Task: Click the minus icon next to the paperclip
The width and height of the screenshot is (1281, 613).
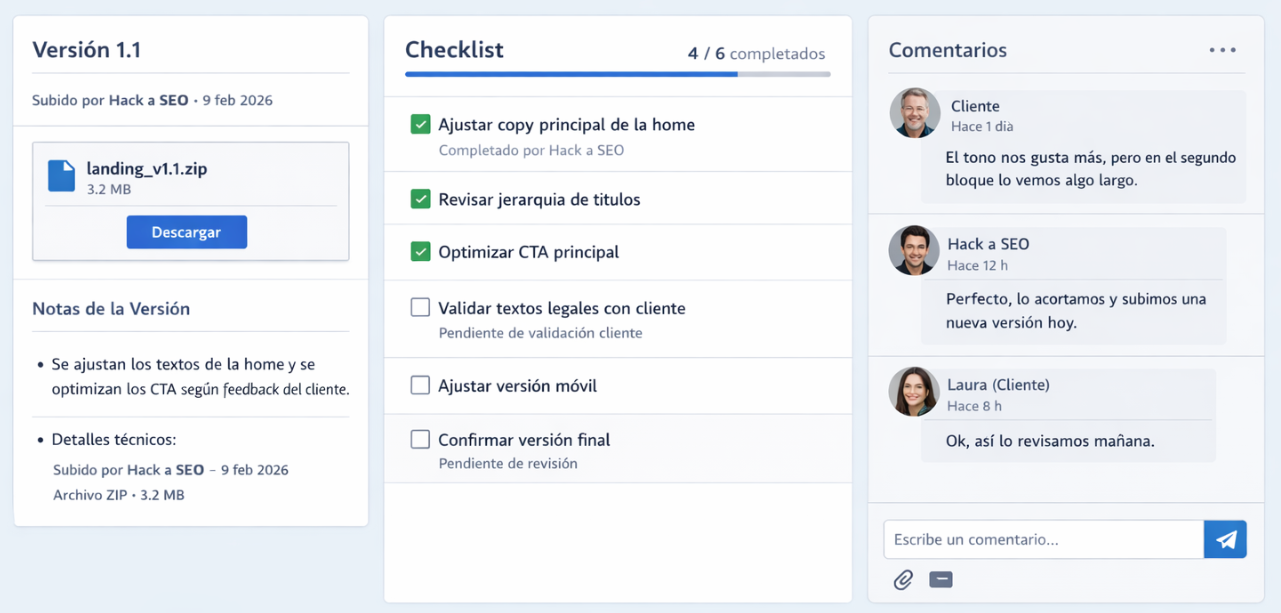Action: click(x=940, y=579)
